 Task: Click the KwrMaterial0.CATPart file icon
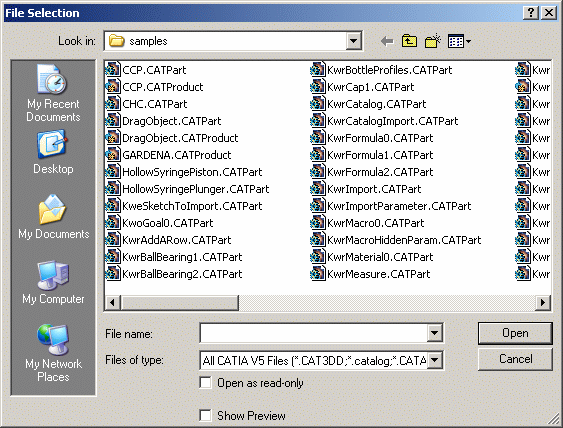[318, 257]
